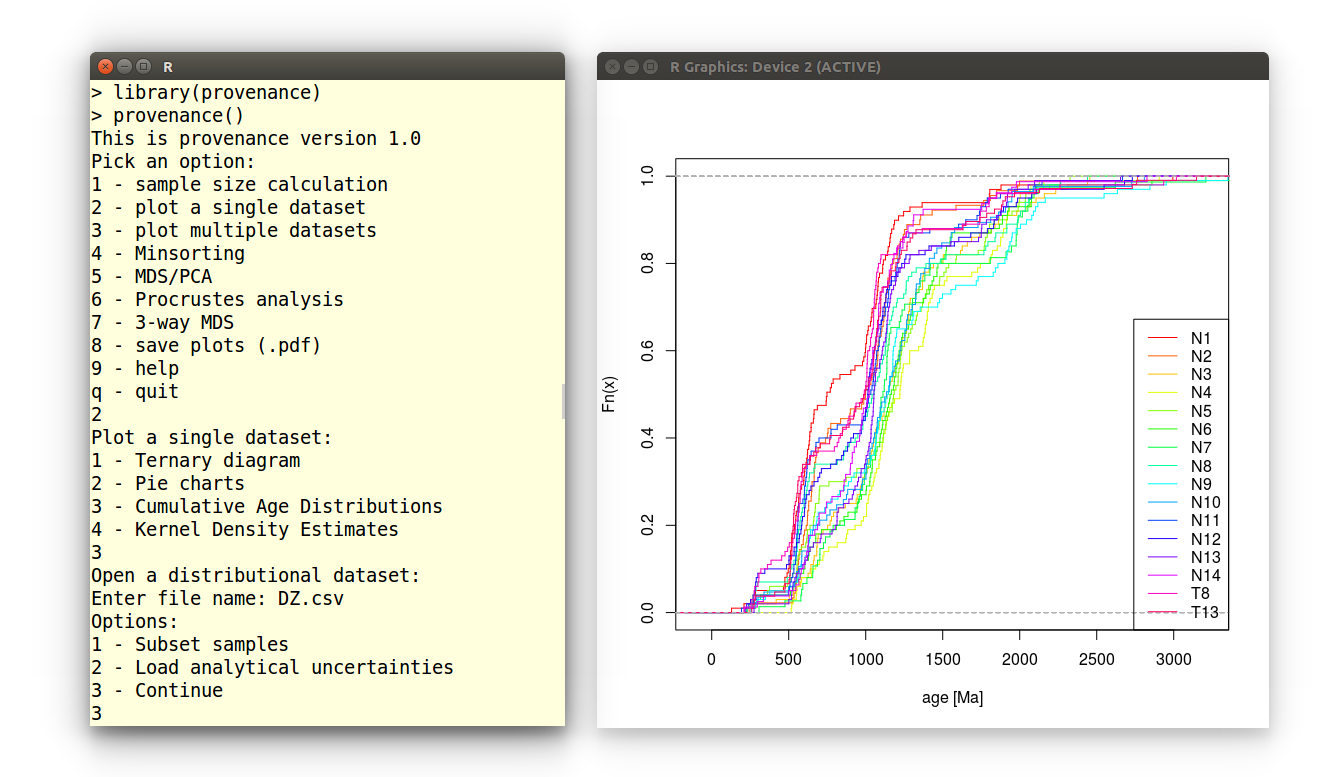Click the N2 label in the legend
This screenshot has width=1342, height=777.
(x=1201, y=356)
